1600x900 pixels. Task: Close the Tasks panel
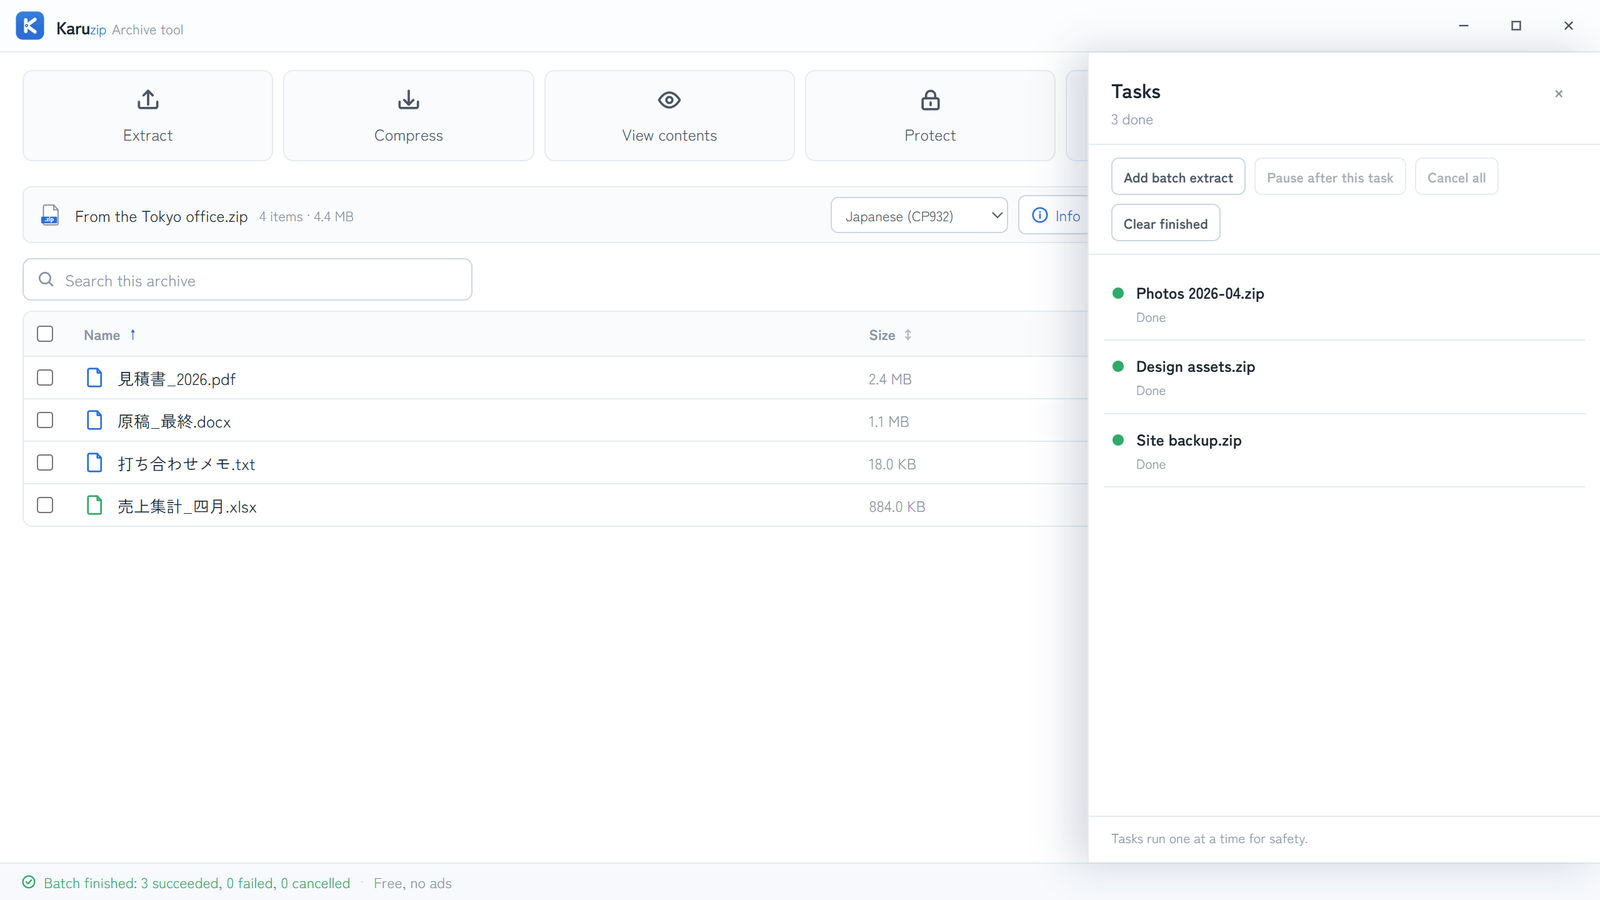coord(1558,94)
